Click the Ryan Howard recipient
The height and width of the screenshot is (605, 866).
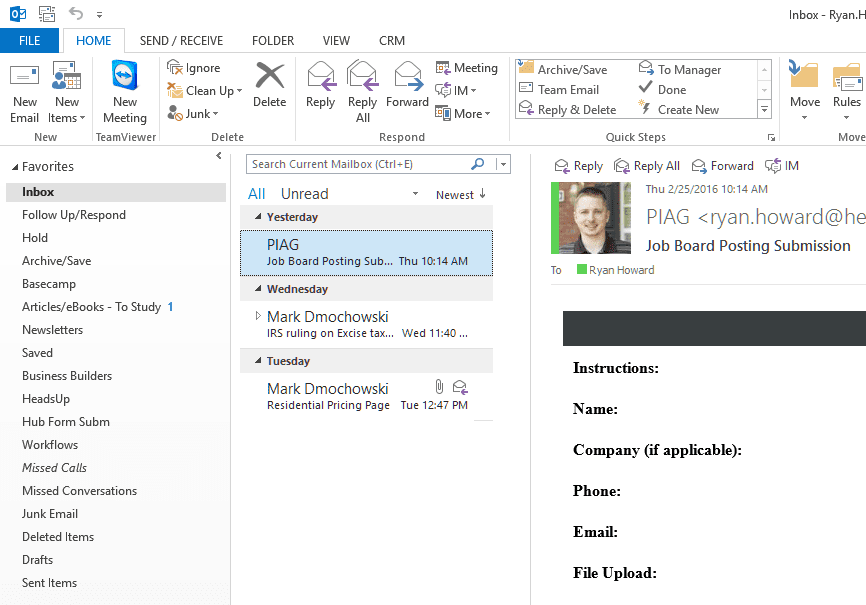click(621, 270)
